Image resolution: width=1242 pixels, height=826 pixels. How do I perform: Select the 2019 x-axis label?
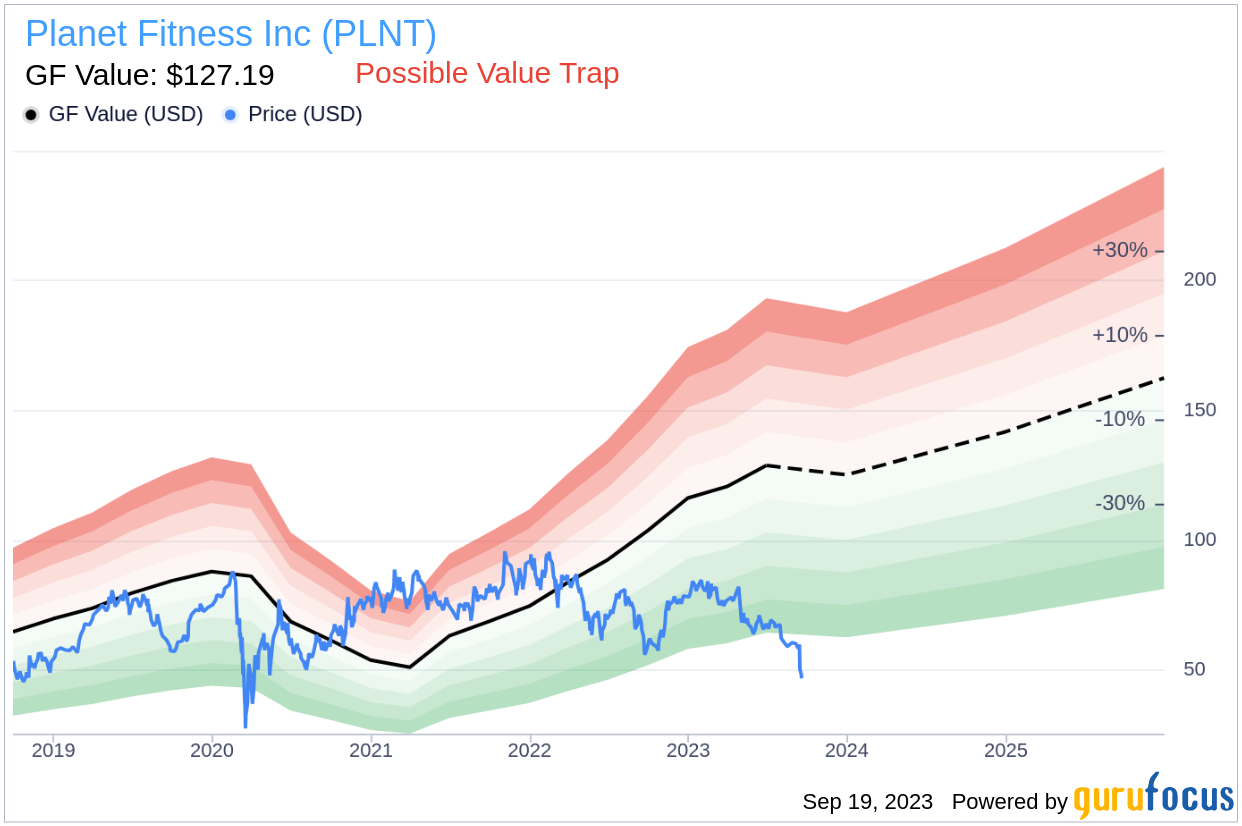pos(54,750)
